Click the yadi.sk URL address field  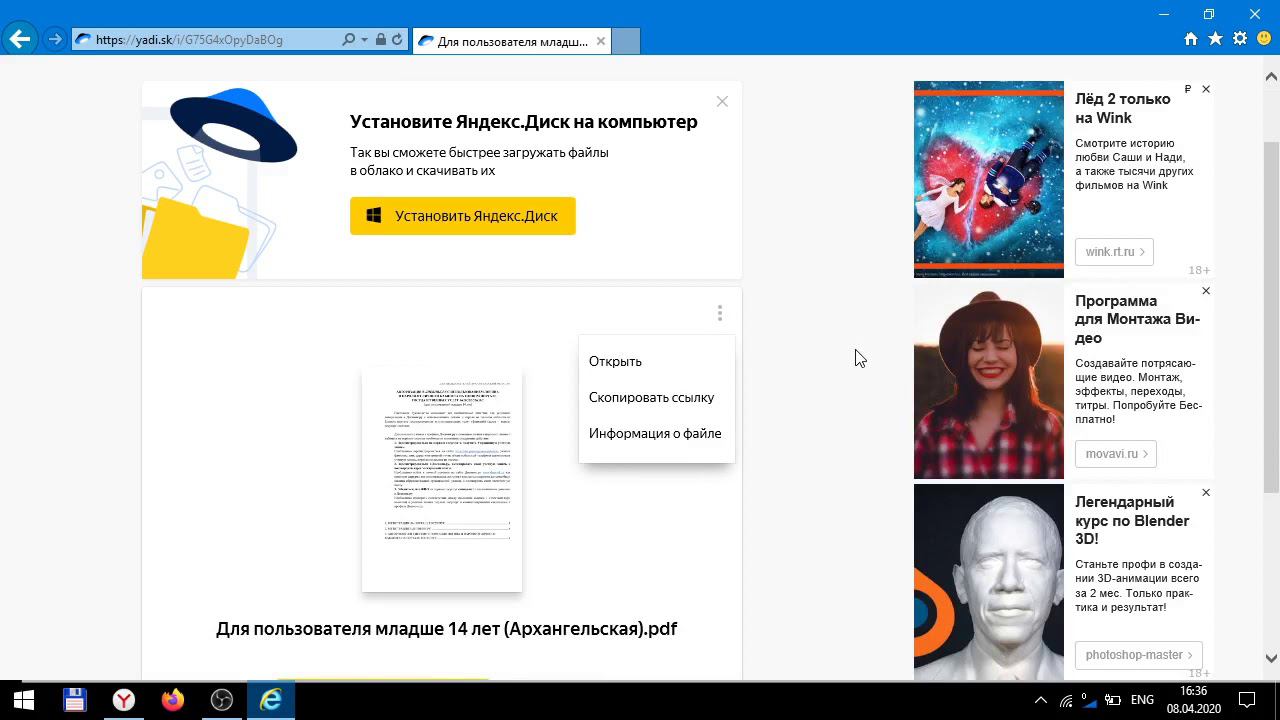coord(205,40)
